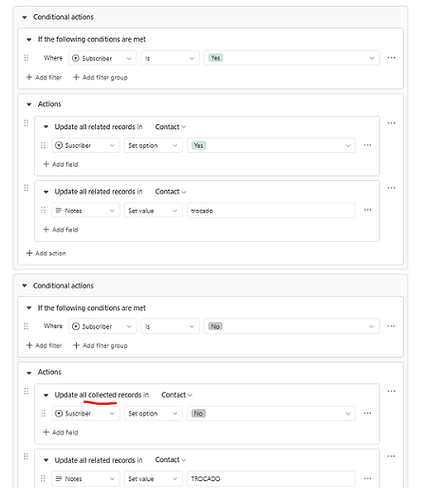422x500 pixels.
Task: Click Add action below trocado action
Action: point(46,253)
